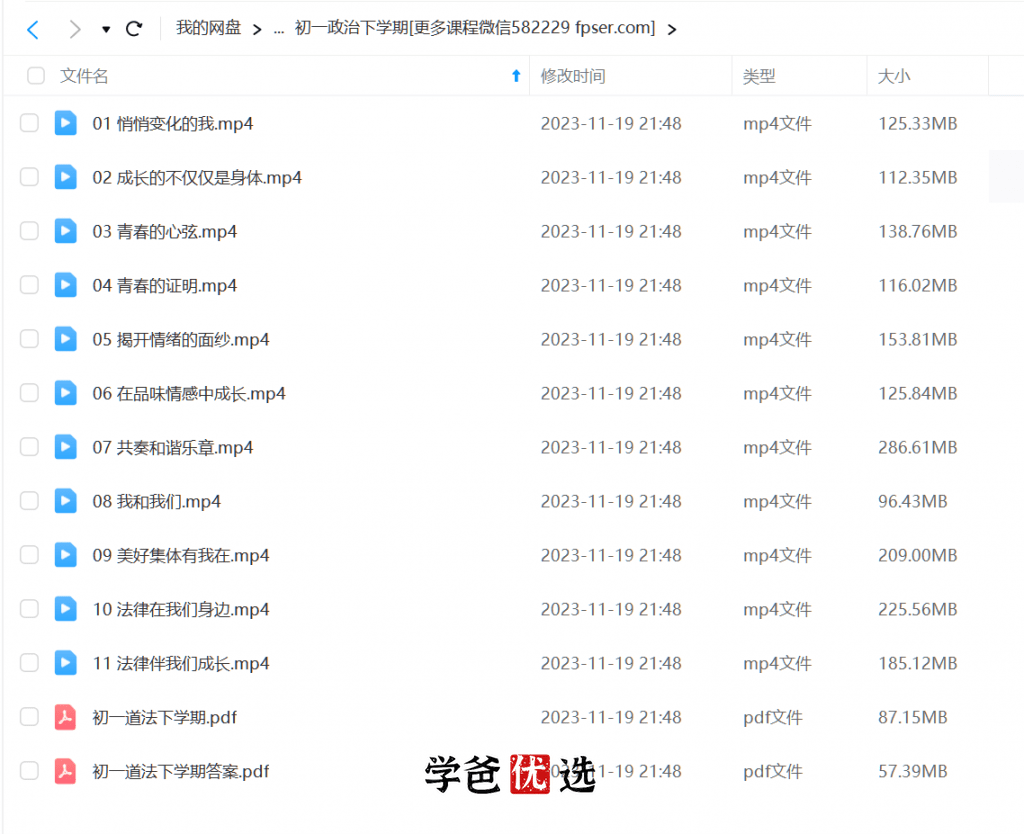Refresh the folder listing
Viewport: 1024px width, 834px height.
[134, 29]
